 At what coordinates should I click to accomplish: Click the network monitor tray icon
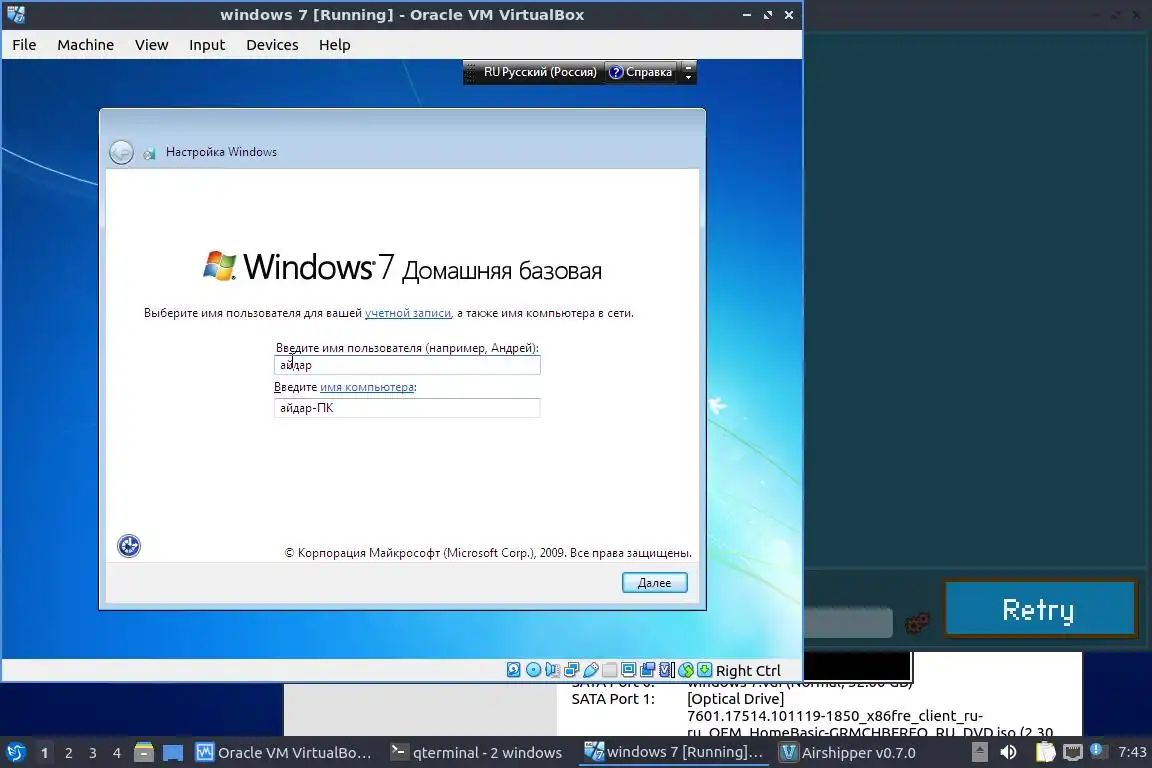pyautogui.click(x=1073, y=752)
